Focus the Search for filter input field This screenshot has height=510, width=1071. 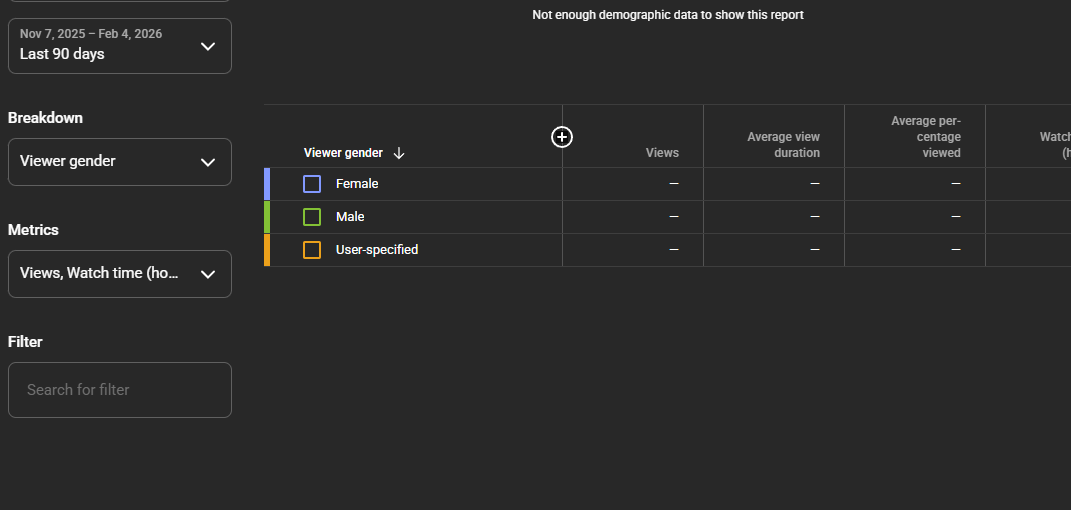(120, 390)
